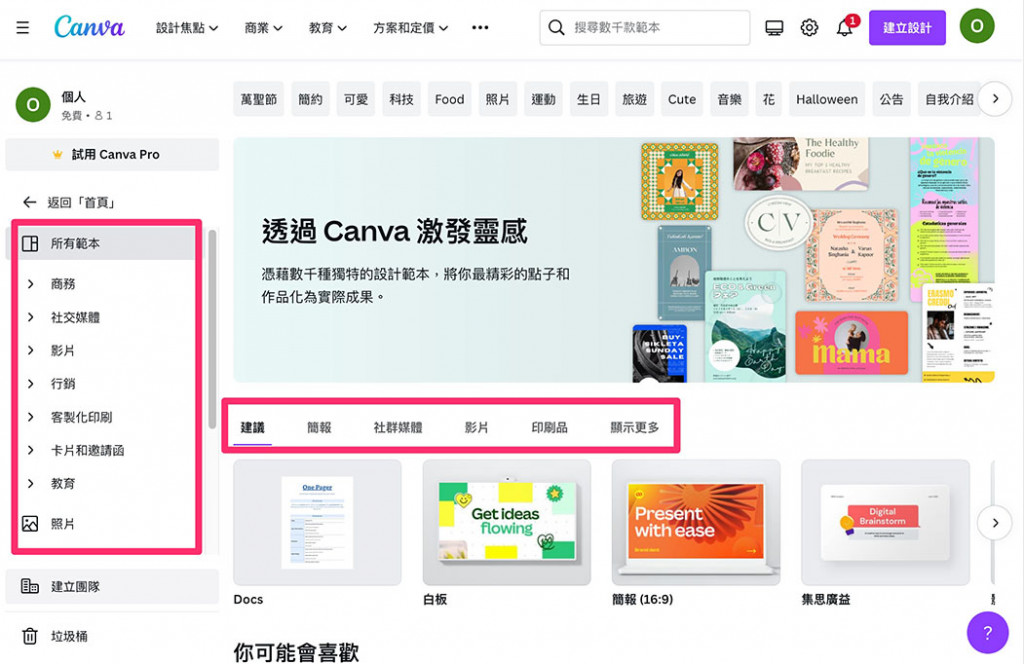1024x664 pixels.
Task: Open the 白板 whiteboard thumbnail
Action: click(x=507, y=522)
